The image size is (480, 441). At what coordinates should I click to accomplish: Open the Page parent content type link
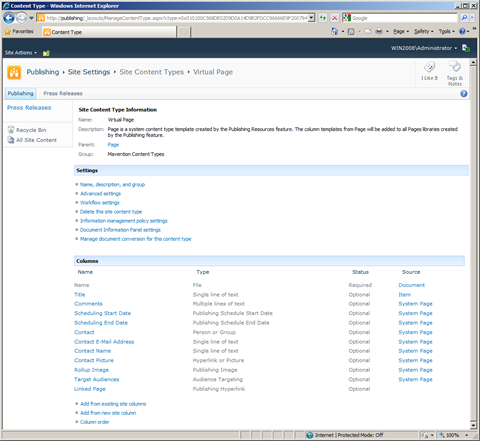coord(113,145)
